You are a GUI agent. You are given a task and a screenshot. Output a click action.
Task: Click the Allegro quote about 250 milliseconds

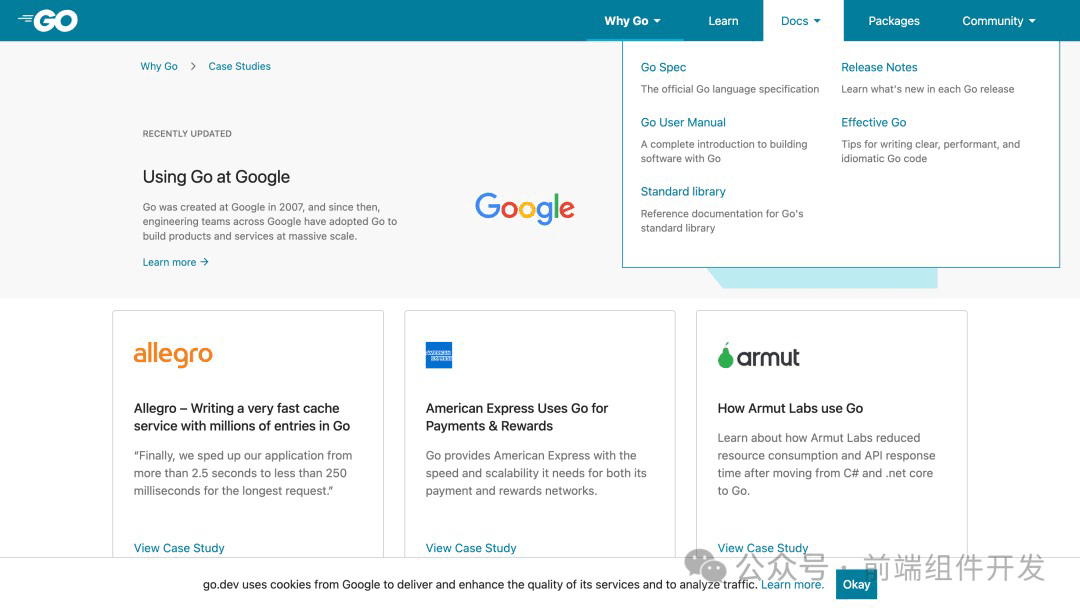[243, 473]
